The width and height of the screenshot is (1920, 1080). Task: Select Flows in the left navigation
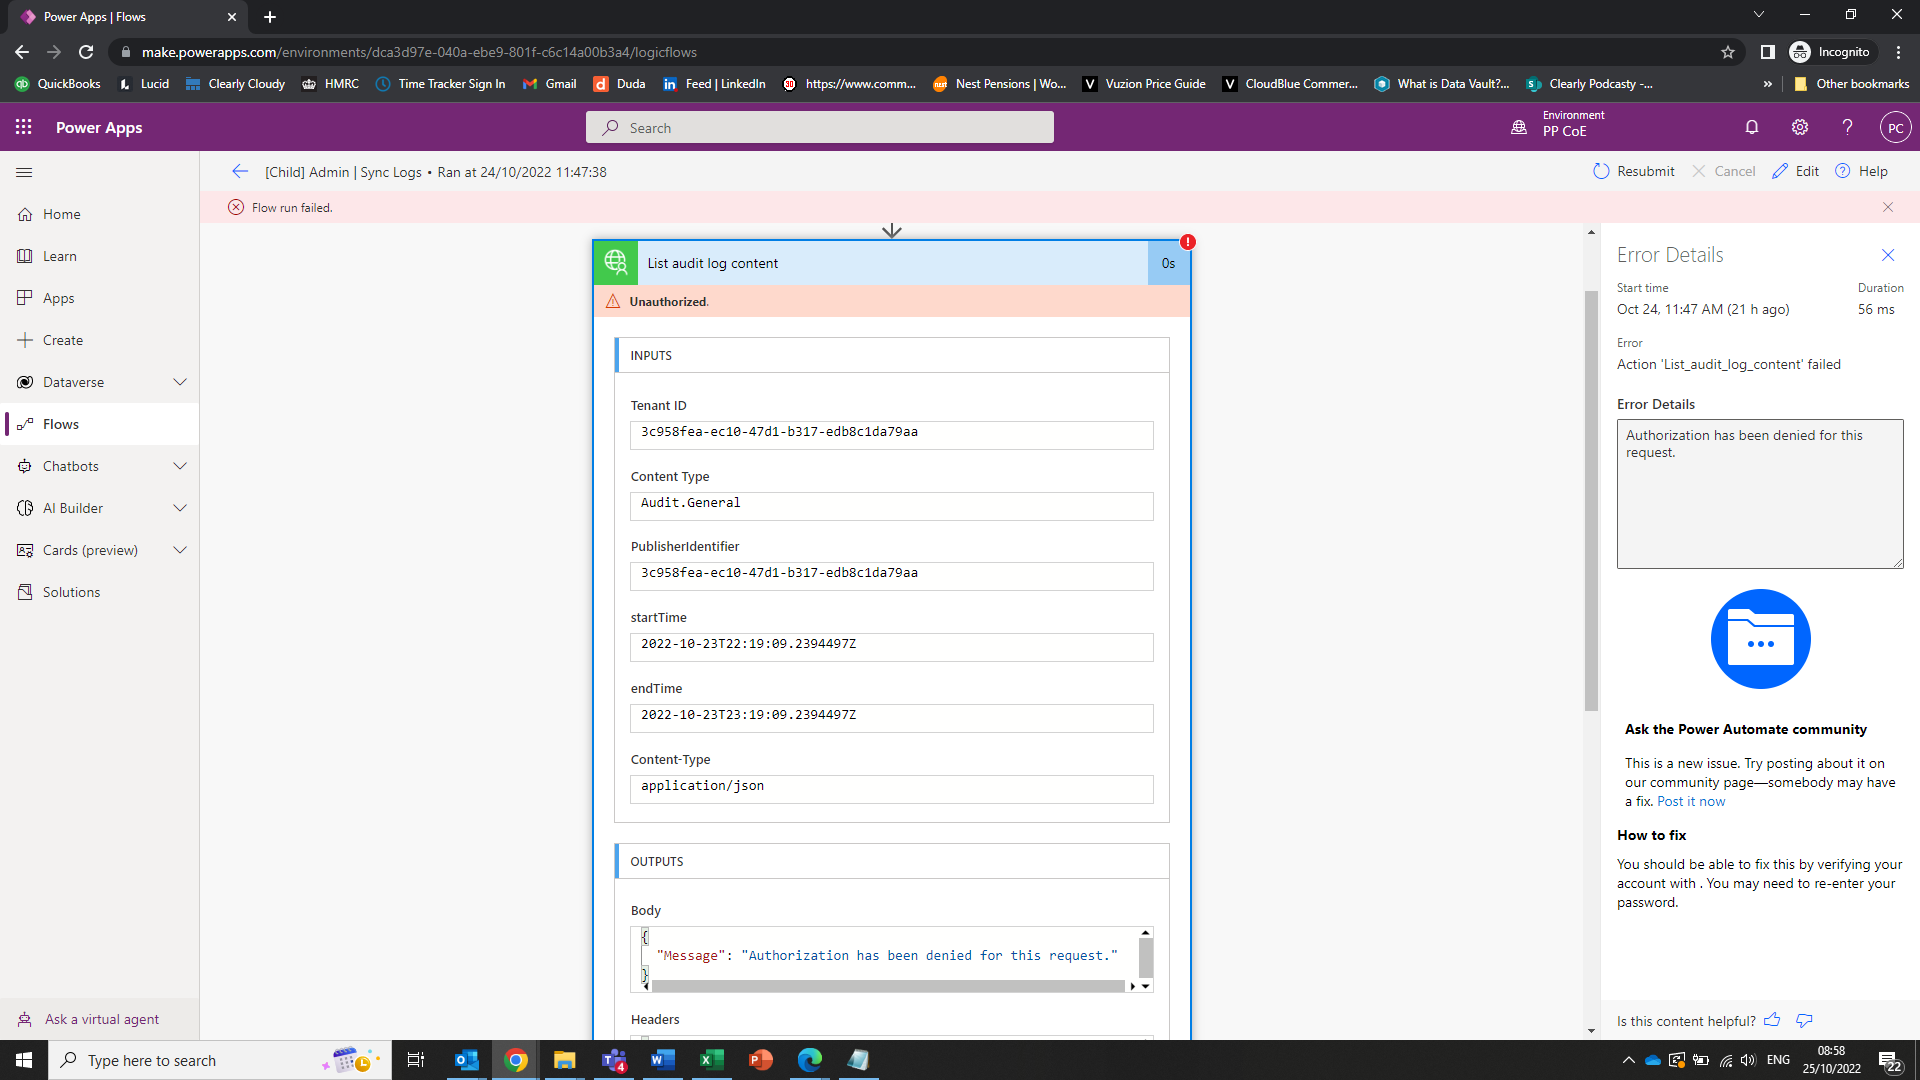click(x=100, y=424)
